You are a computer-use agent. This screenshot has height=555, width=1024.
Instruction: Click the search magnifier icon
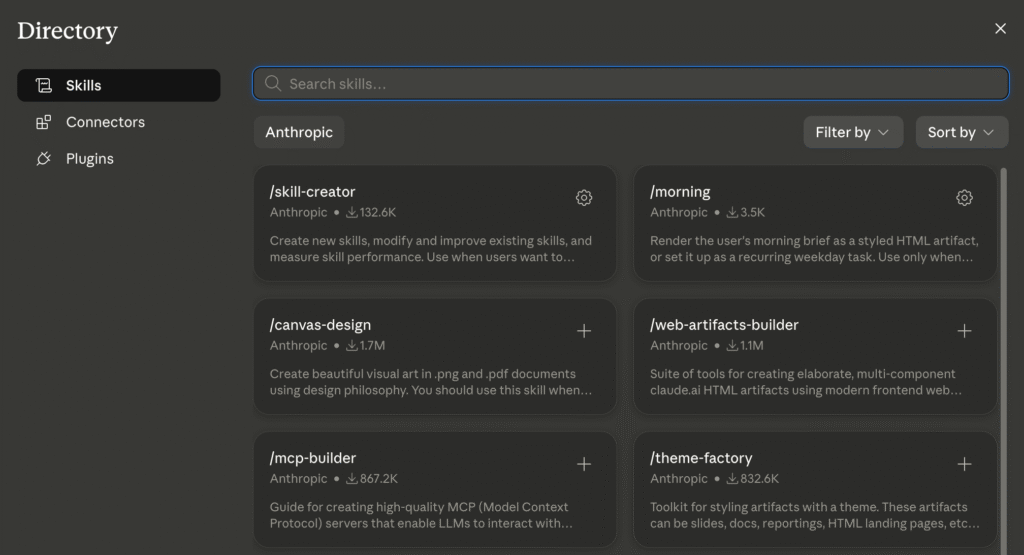pyautogui.click(x=273, y=84)
